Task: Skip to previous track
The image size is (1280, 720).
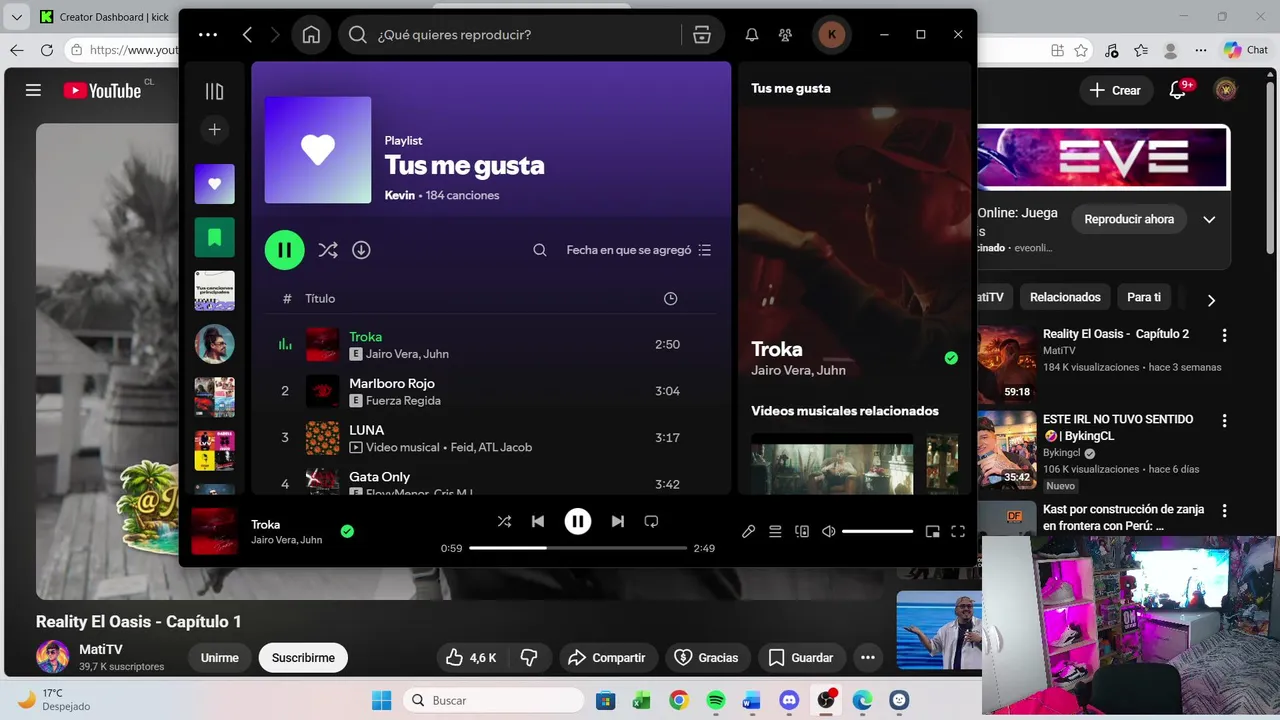Action: point(538,521)
